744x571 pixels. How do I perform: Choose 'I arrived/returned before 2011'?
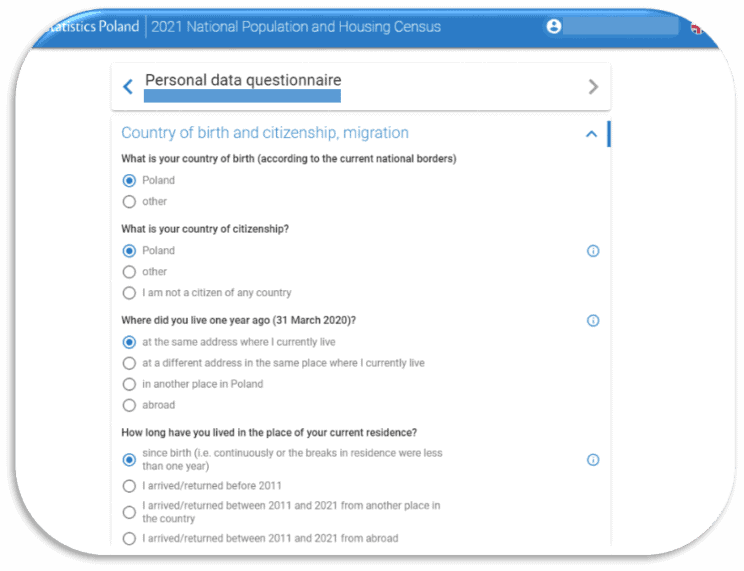(129, 486)
